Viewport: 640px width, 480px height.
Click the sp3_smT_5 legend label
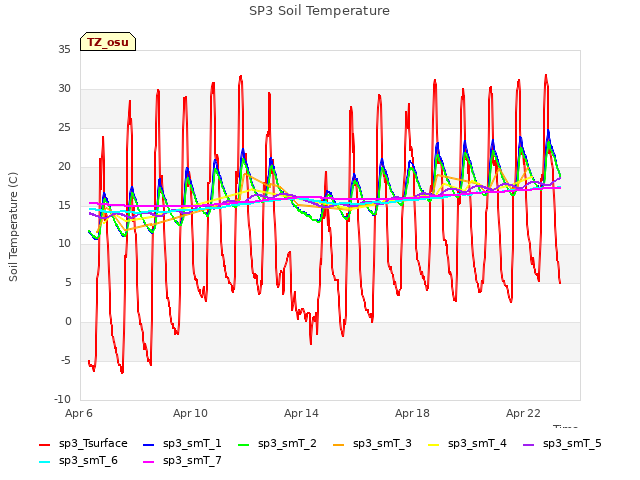pos(572,443)
